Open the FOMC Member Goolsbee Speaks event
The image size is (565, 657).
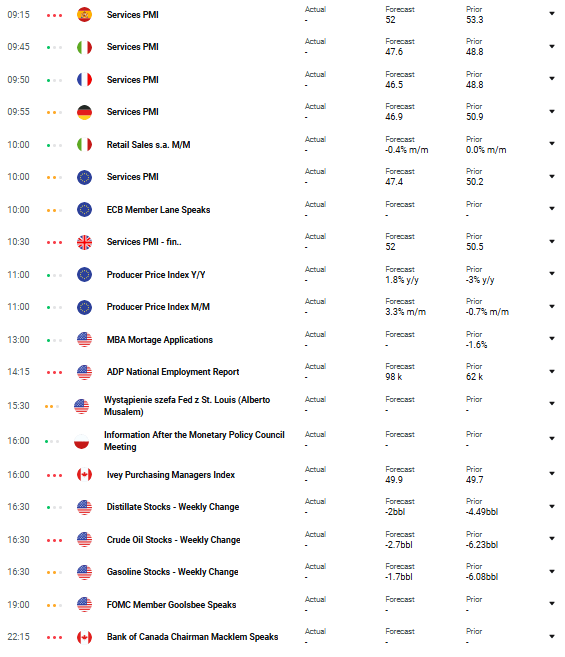click(x=171, y=605)
